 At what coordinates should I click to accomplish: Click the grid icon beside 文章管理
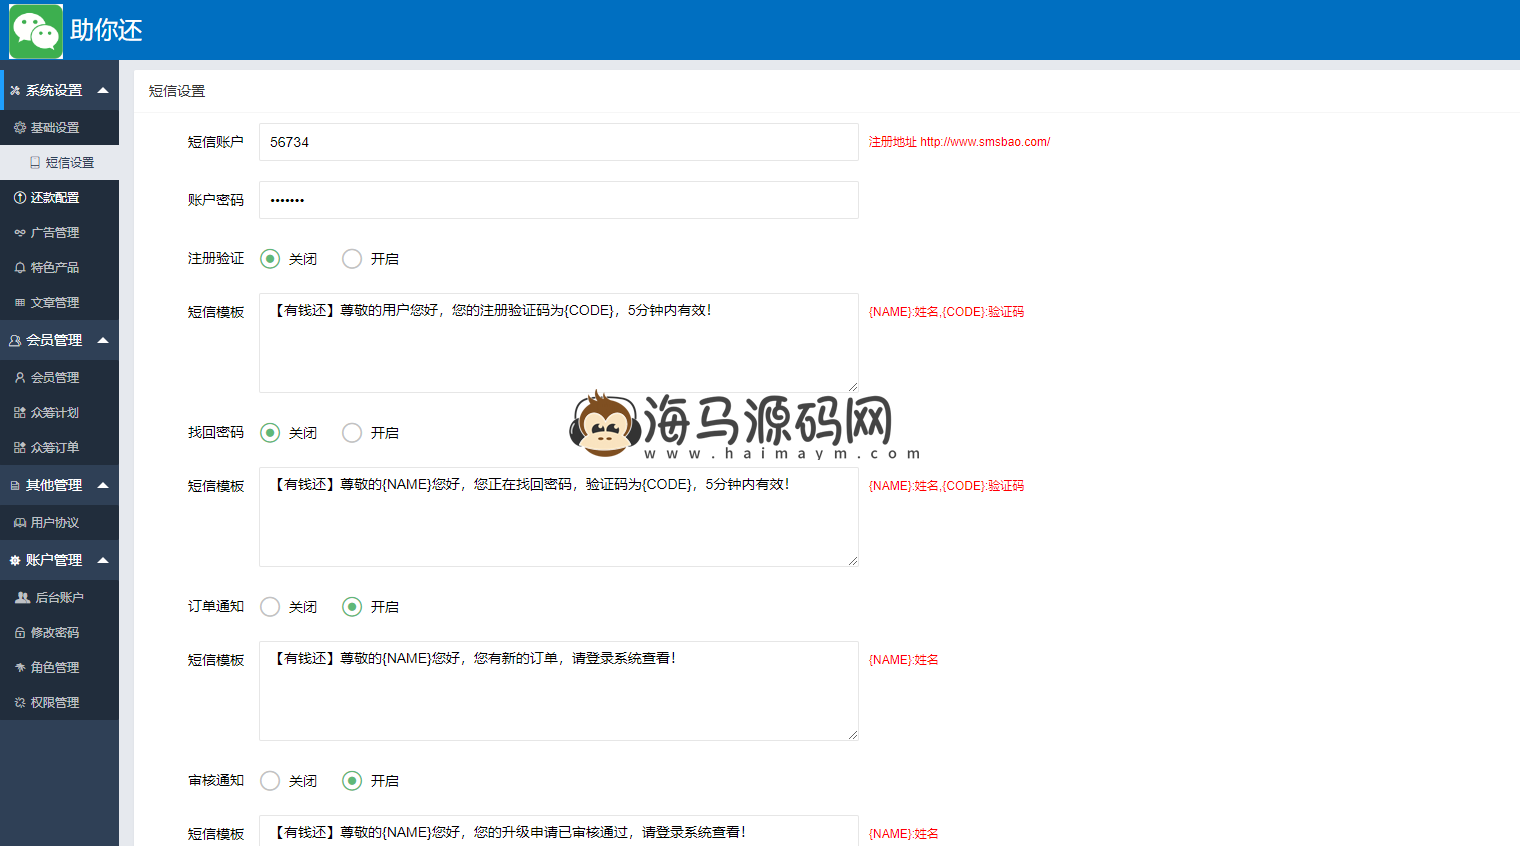[x=20, y=303]
